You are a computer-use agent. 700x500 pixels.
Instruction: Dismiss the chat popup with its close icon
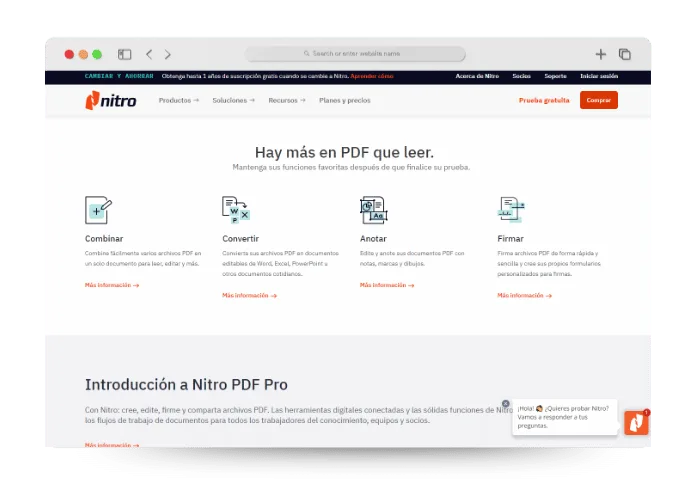tap(505, 404)
